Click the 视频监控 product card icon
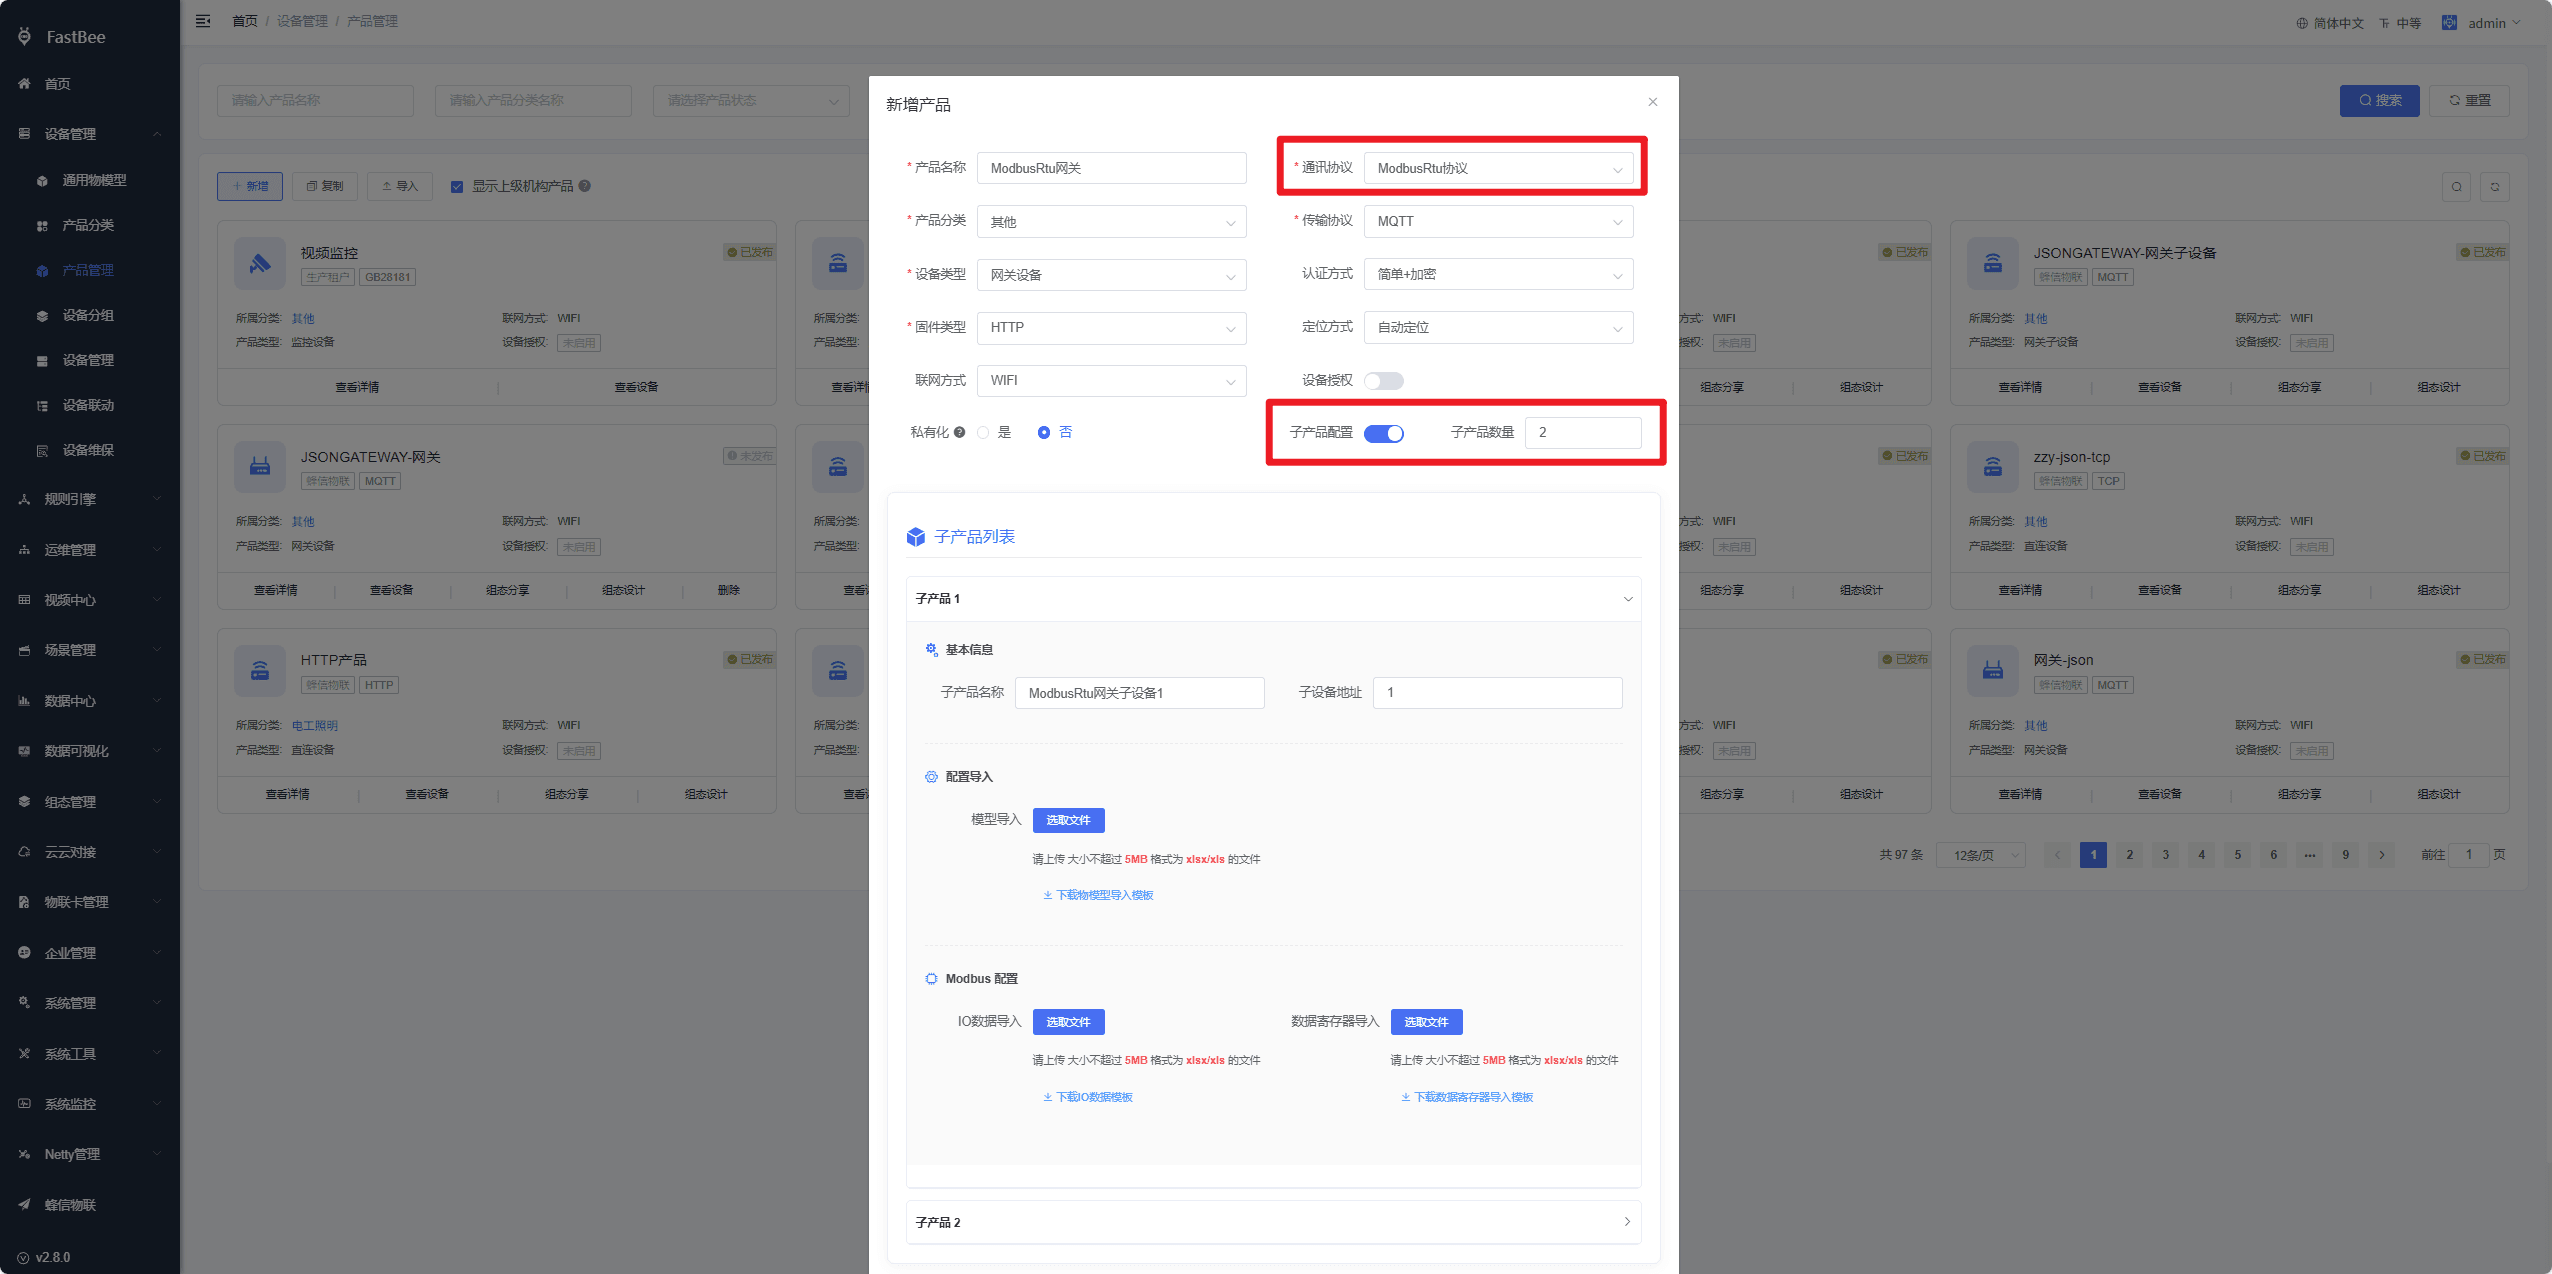This screenshot has height=1274, width=2552. click(260, 264)
